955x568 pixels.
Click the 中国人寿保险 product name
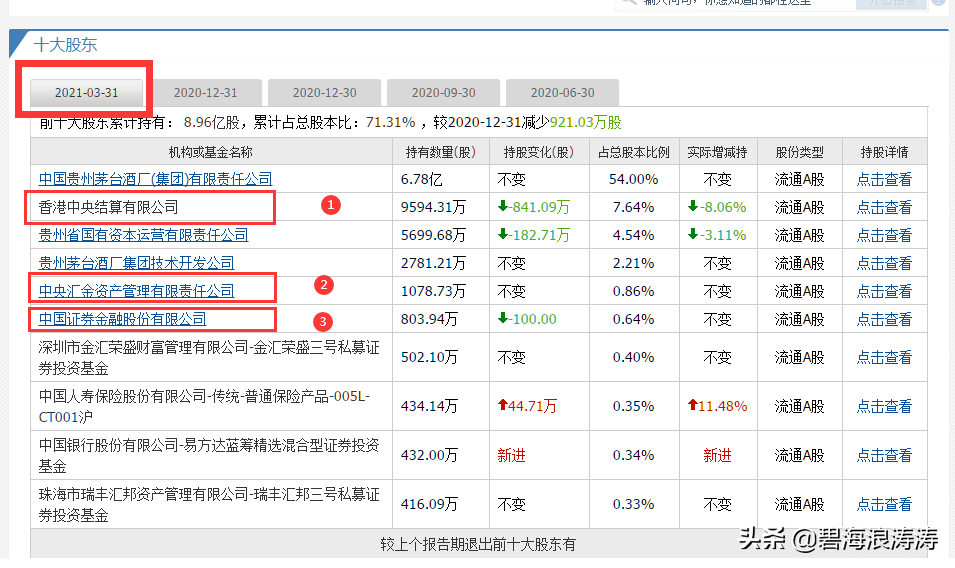204,407
